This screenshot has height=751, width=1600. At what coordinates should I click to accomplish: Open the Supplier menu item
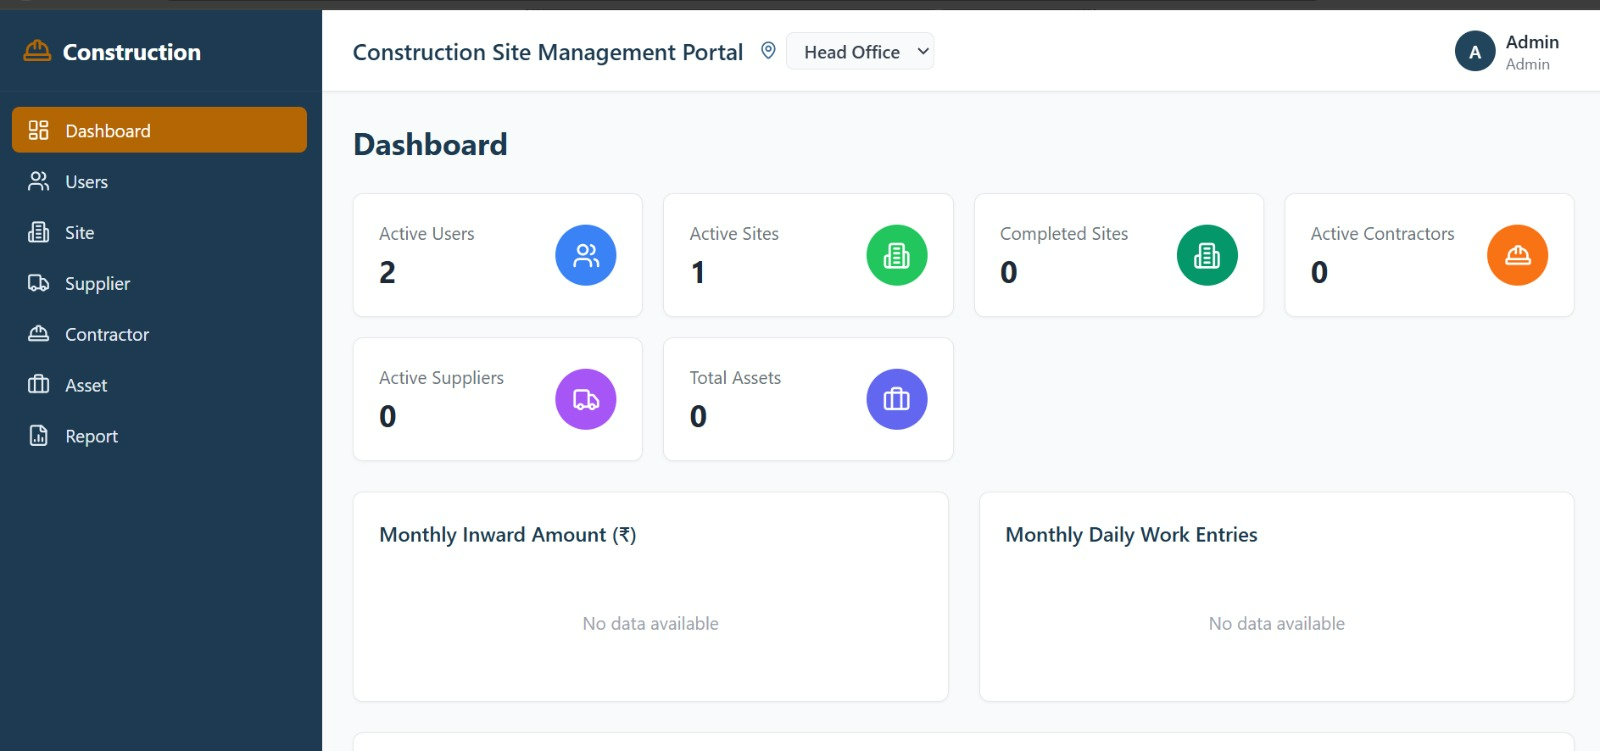coord(159,283)
